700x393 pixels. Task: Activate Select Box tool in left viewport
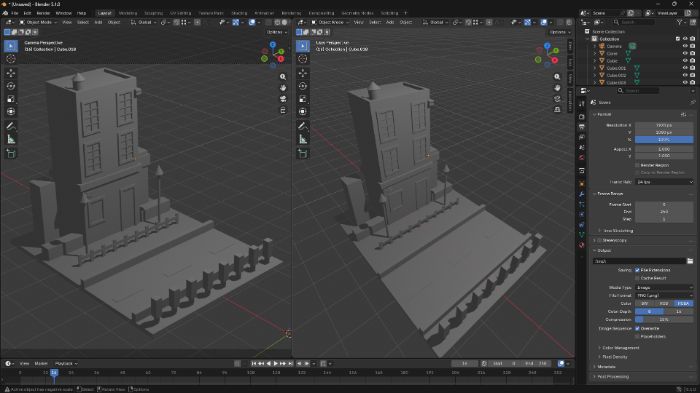click(x=11, y=46)
